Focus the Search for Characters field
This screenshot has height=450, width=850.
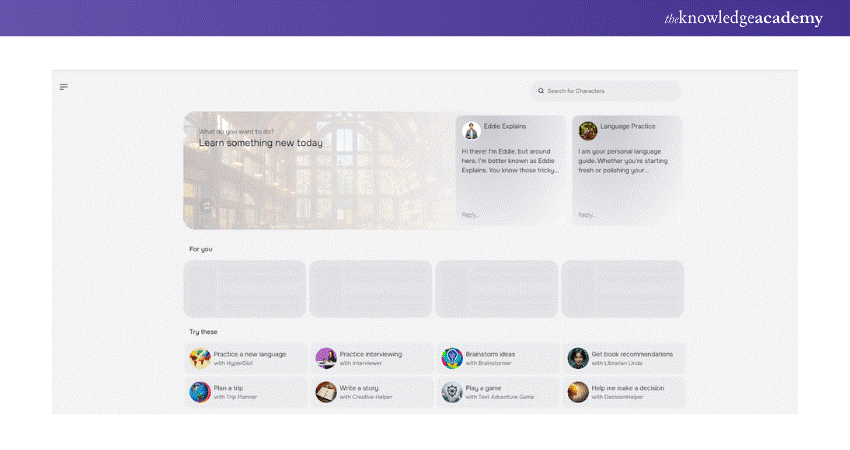point(608,91)
